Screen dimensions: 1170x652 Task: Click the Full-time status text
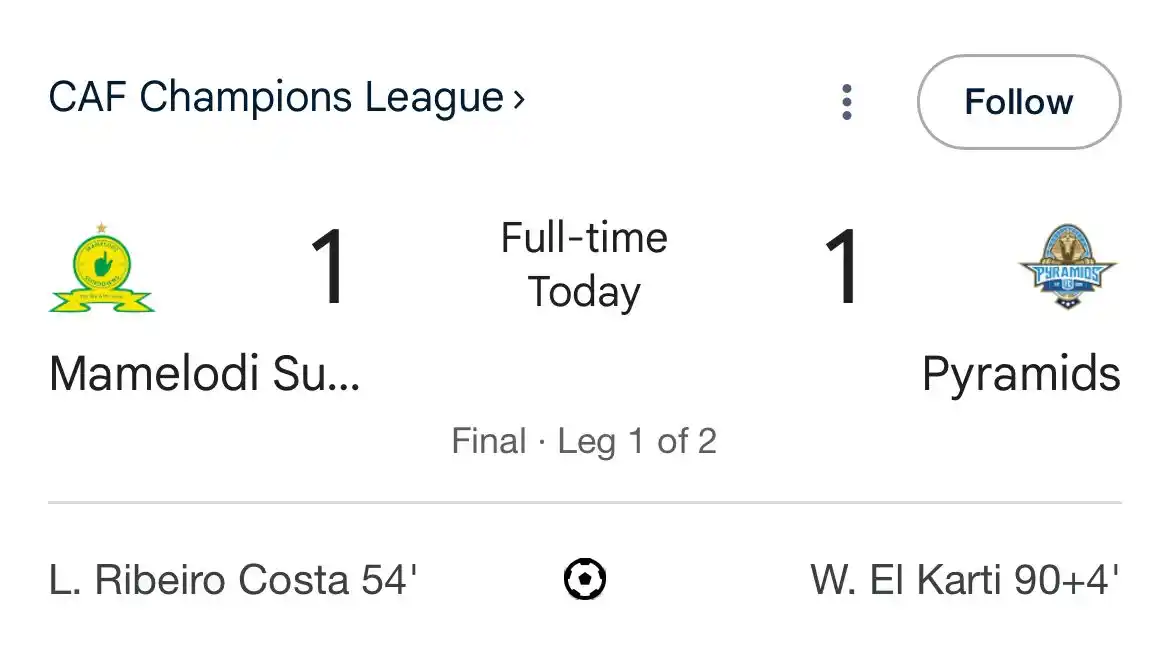(x=584, y=238)
